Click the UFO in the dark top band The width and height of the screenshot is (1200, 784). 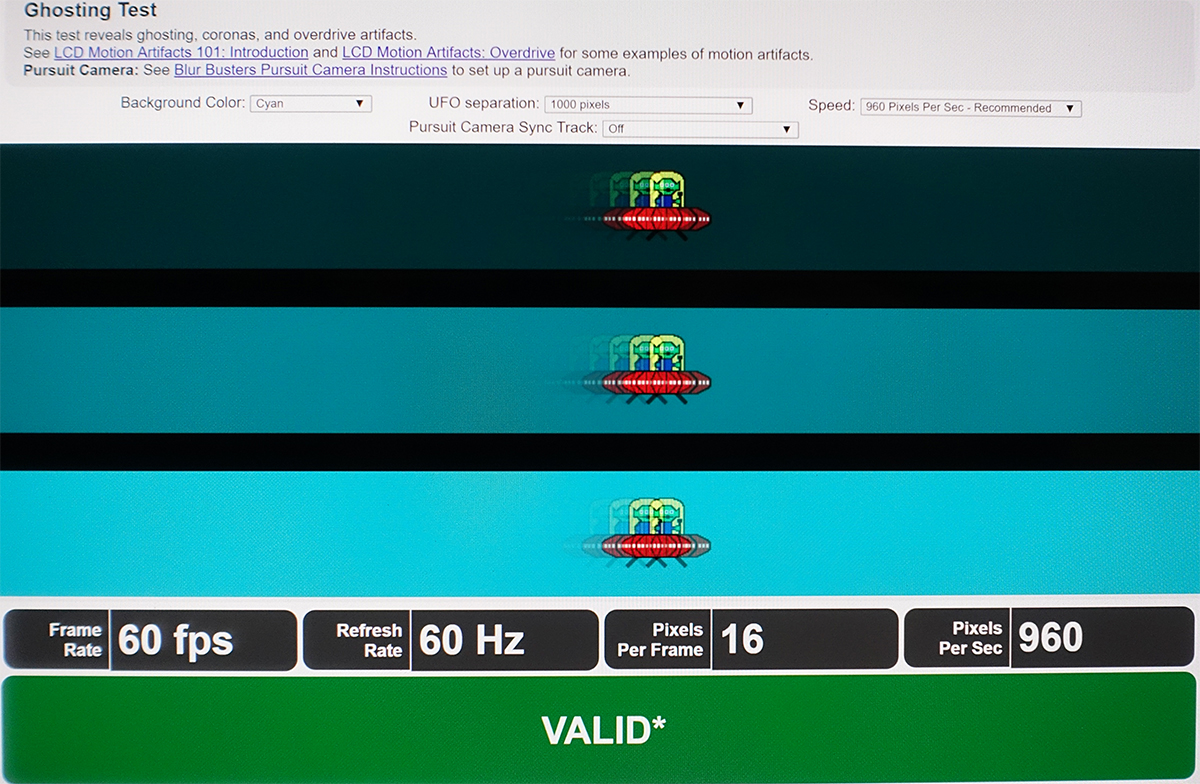click(x=655, y=205)
